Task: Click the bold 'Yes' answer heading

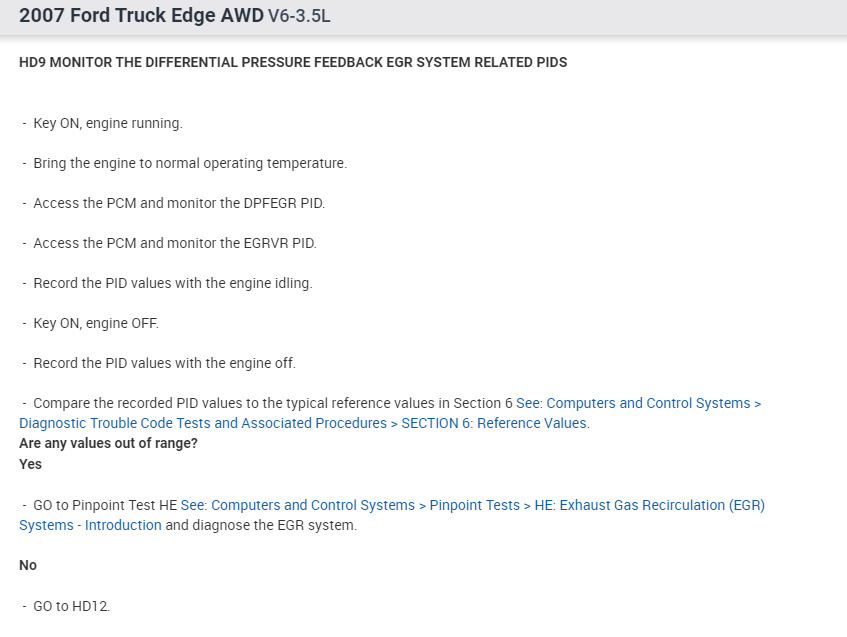Action: click(30, 464)
